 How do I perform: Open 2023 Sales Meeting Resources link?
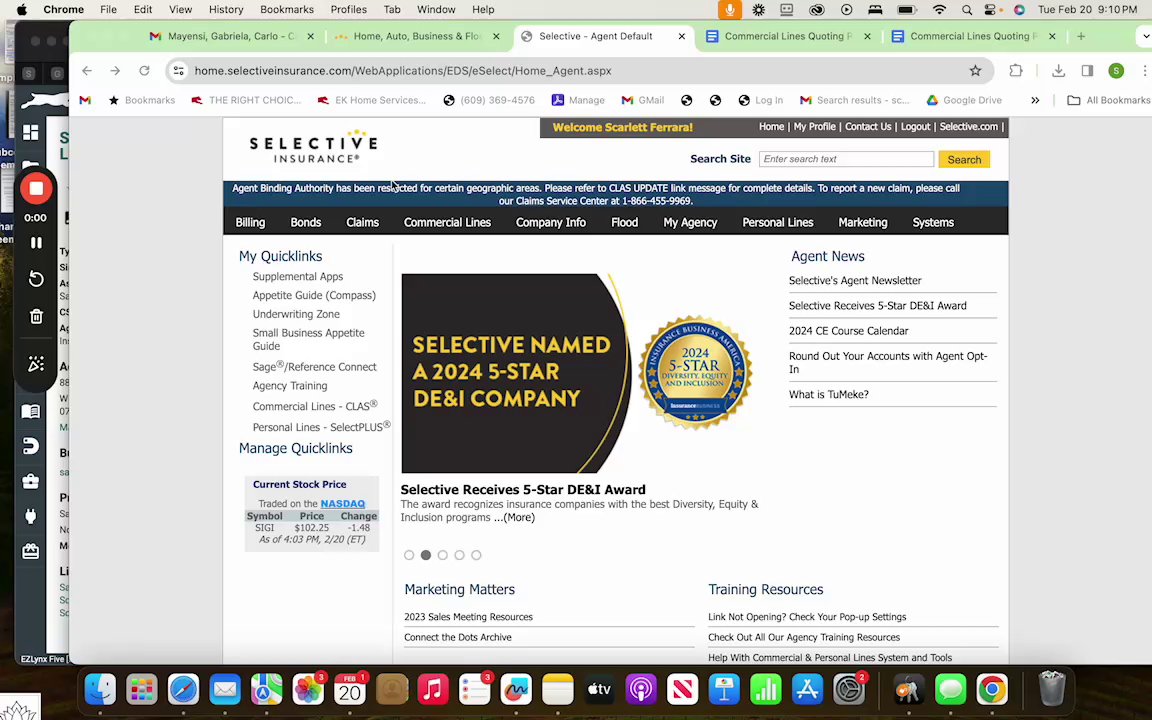click(x=468, y=616)
